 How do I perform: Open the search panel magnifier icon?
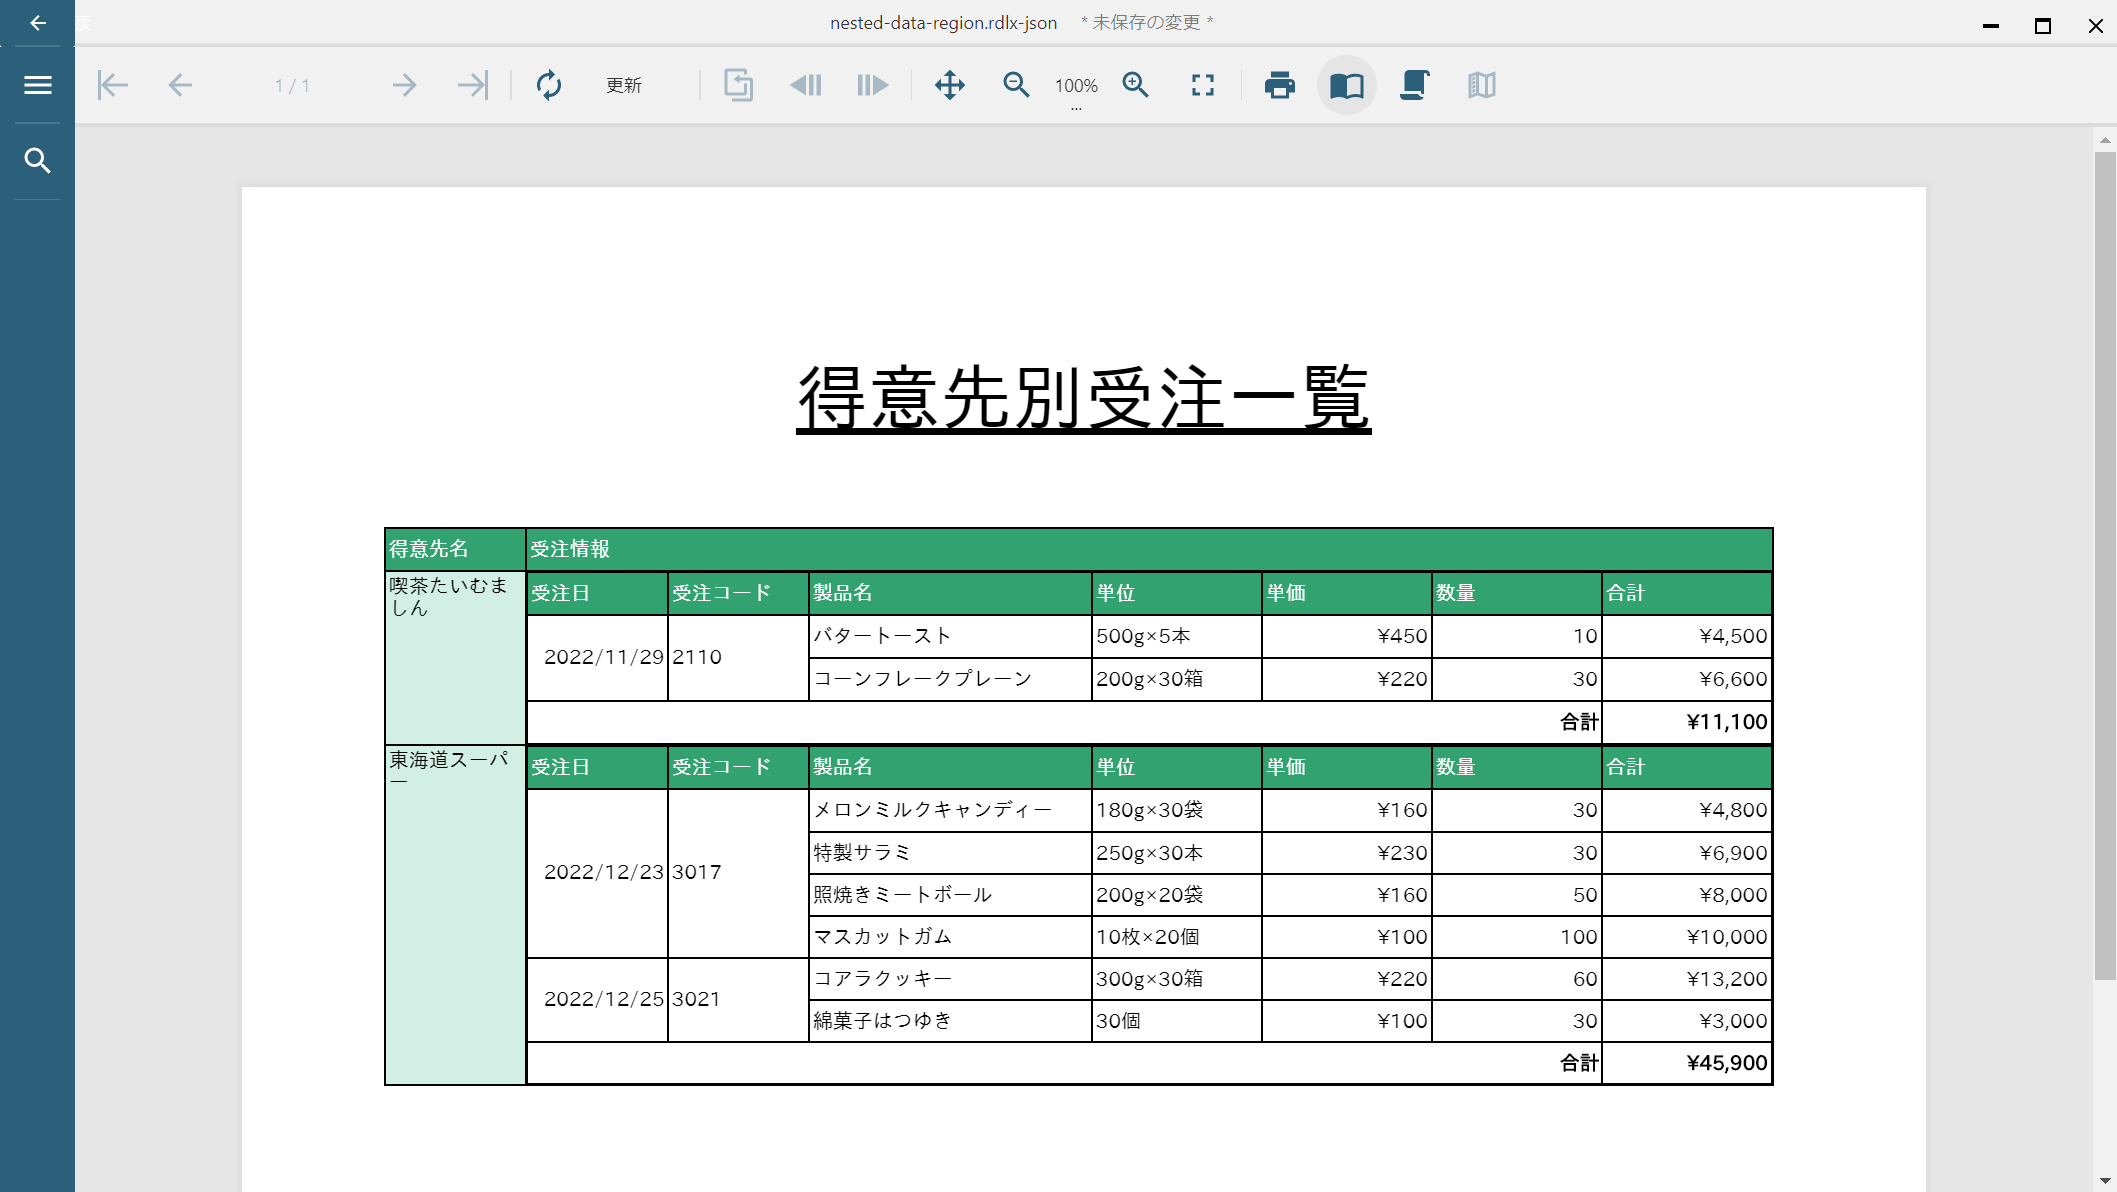click(x=38, y=161)
